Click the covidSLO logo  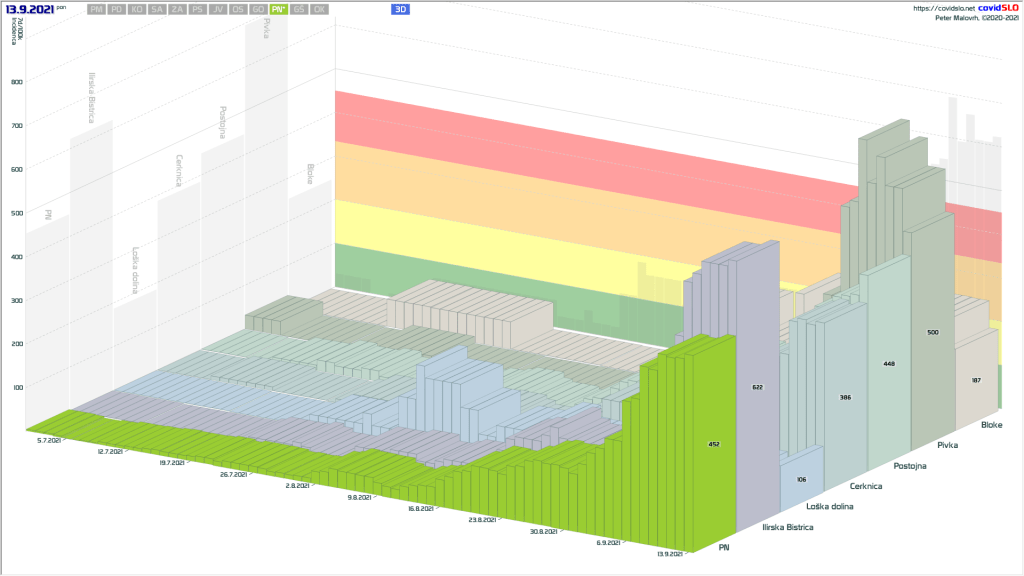[998, 8]
